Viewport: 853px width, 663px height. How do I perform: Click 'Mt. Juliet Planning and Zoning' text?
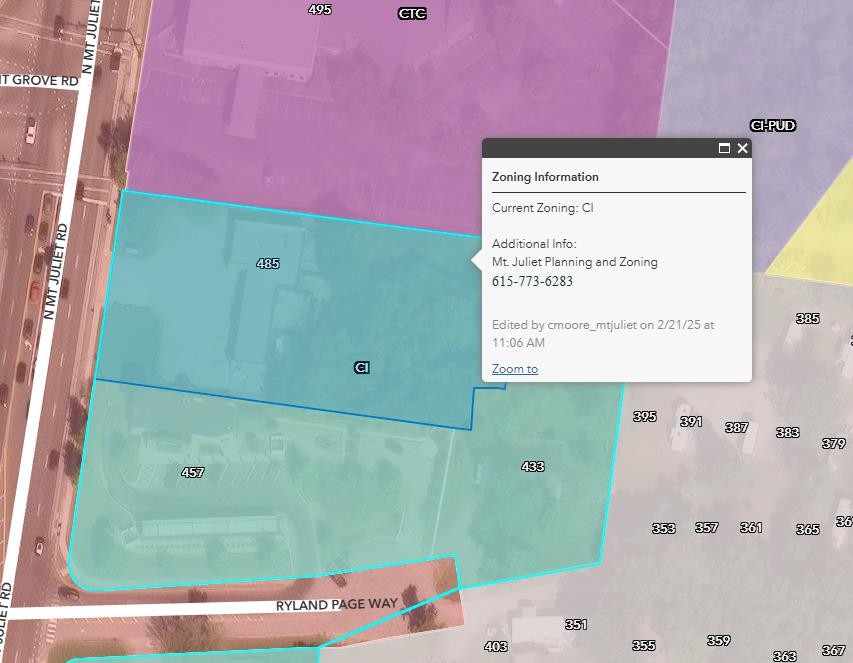coord(574,262)
